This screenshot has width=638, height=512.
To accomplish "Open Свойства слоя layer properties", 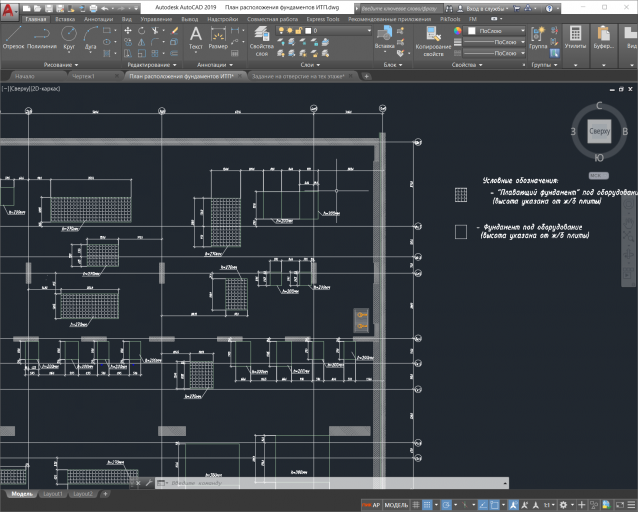I will pyautogui.click(x=262, y=40).
